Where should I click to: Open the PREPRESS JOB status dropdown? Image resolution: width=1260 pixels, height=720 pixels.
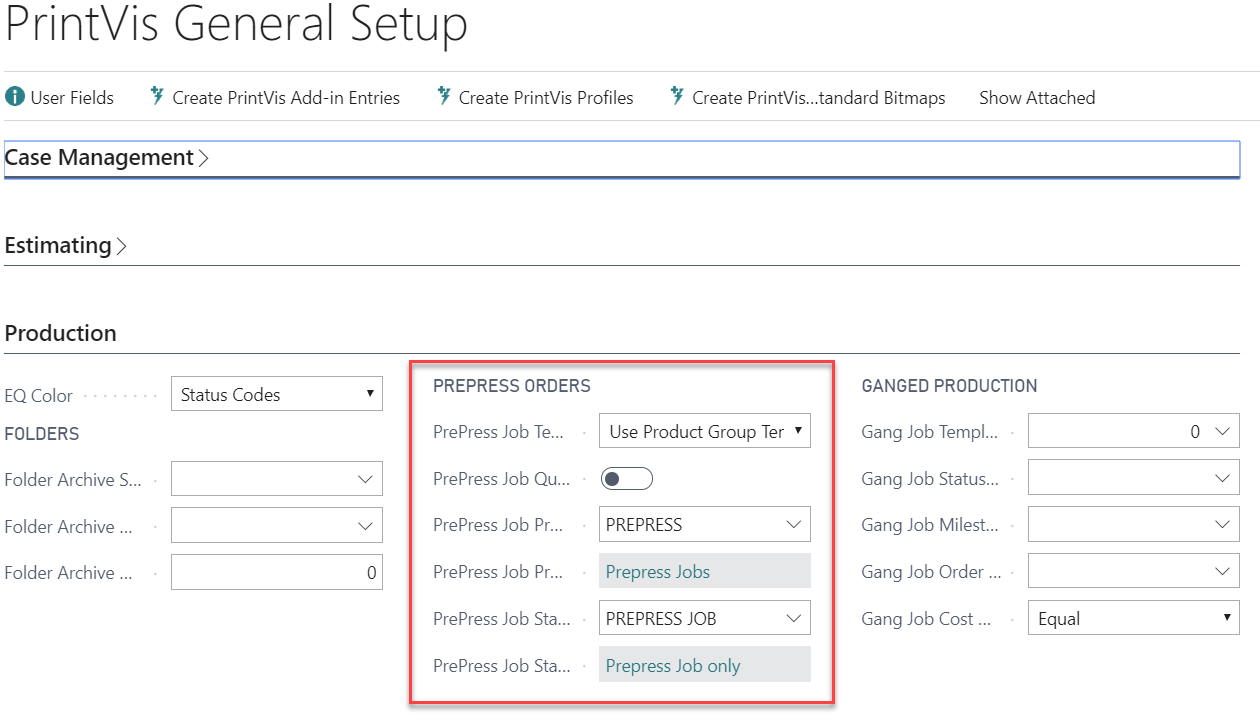click(704, 618)
